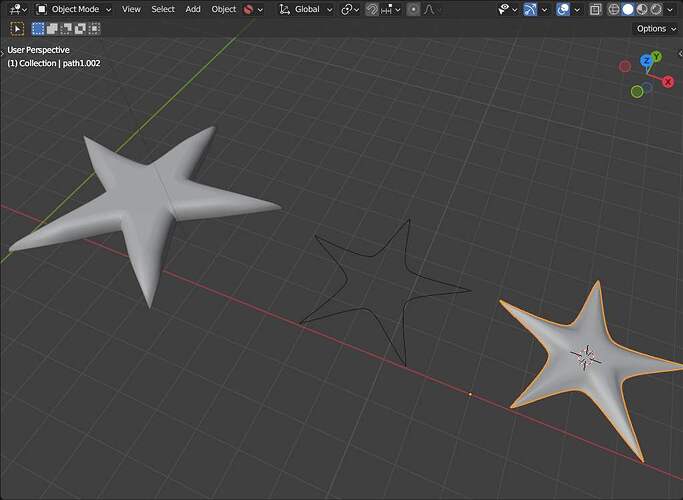
Task: Open the Select menu
Action: click(x=163, y=9)
